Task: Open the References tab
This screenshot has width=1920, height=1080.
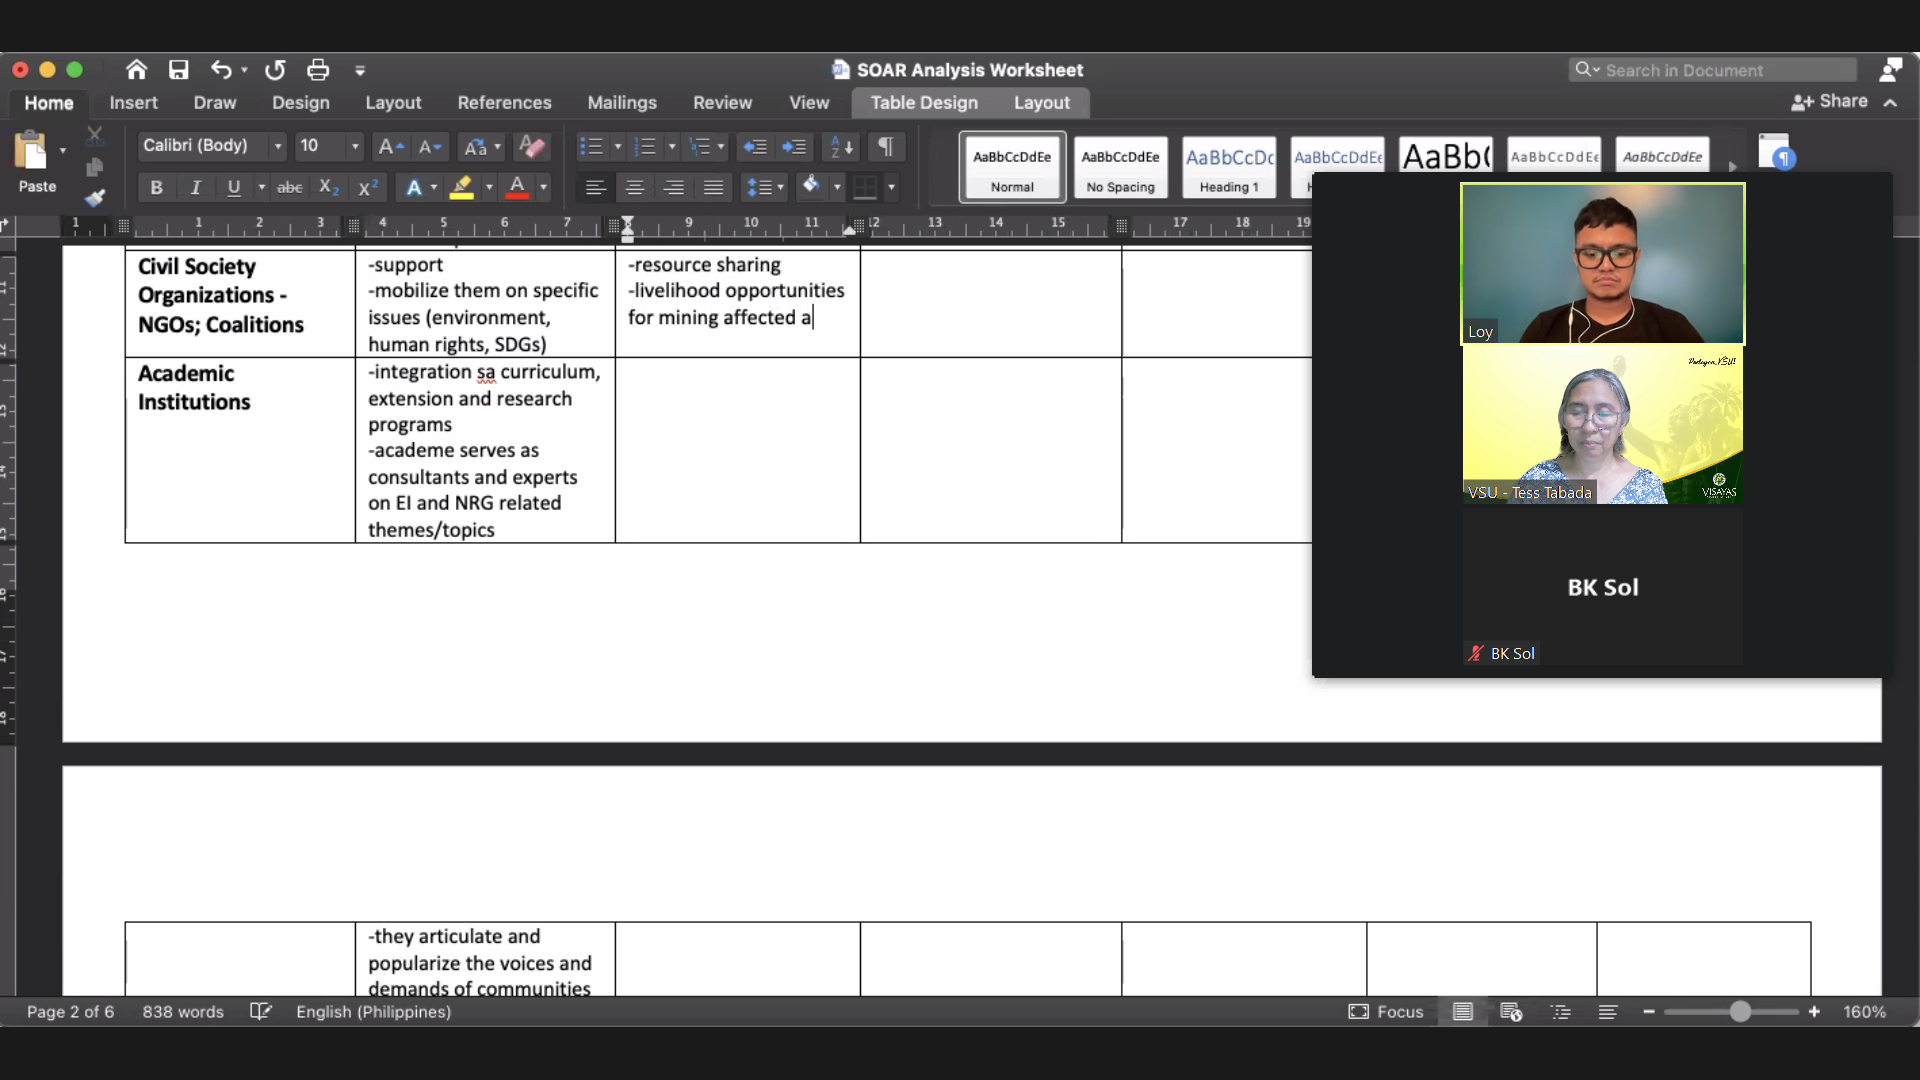Action: click(x=504, y=102)
